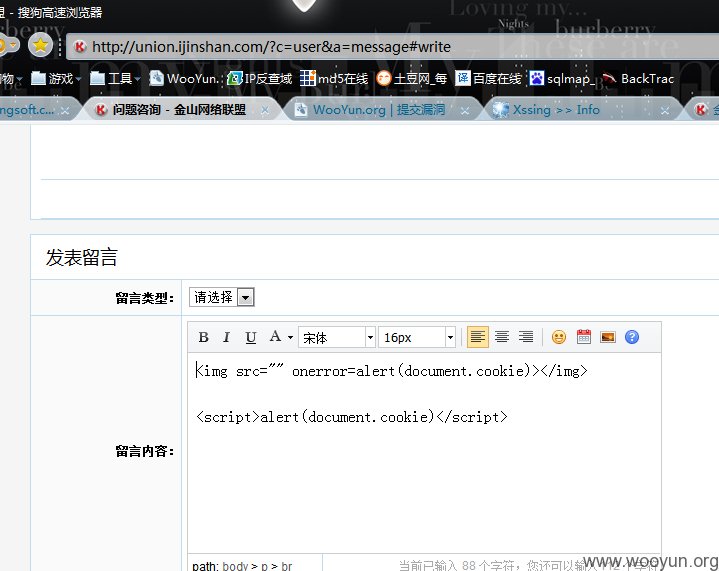Insert an image with the picture icon
This screenshot has width=719, height=571.
[x=608, y=337]
